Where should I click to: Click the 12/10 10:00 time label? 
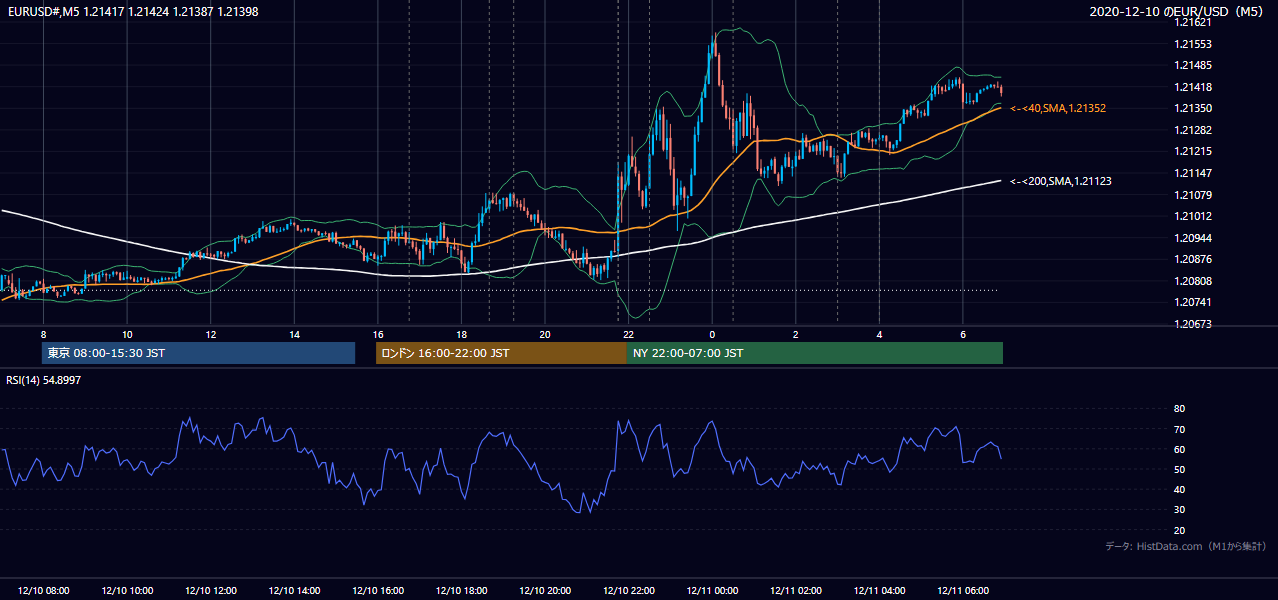click(127, 591)
